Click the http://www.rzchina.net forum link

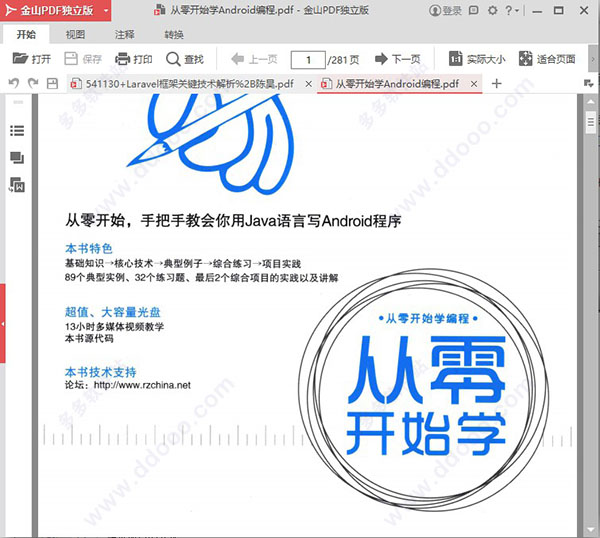tap(142, 385)
